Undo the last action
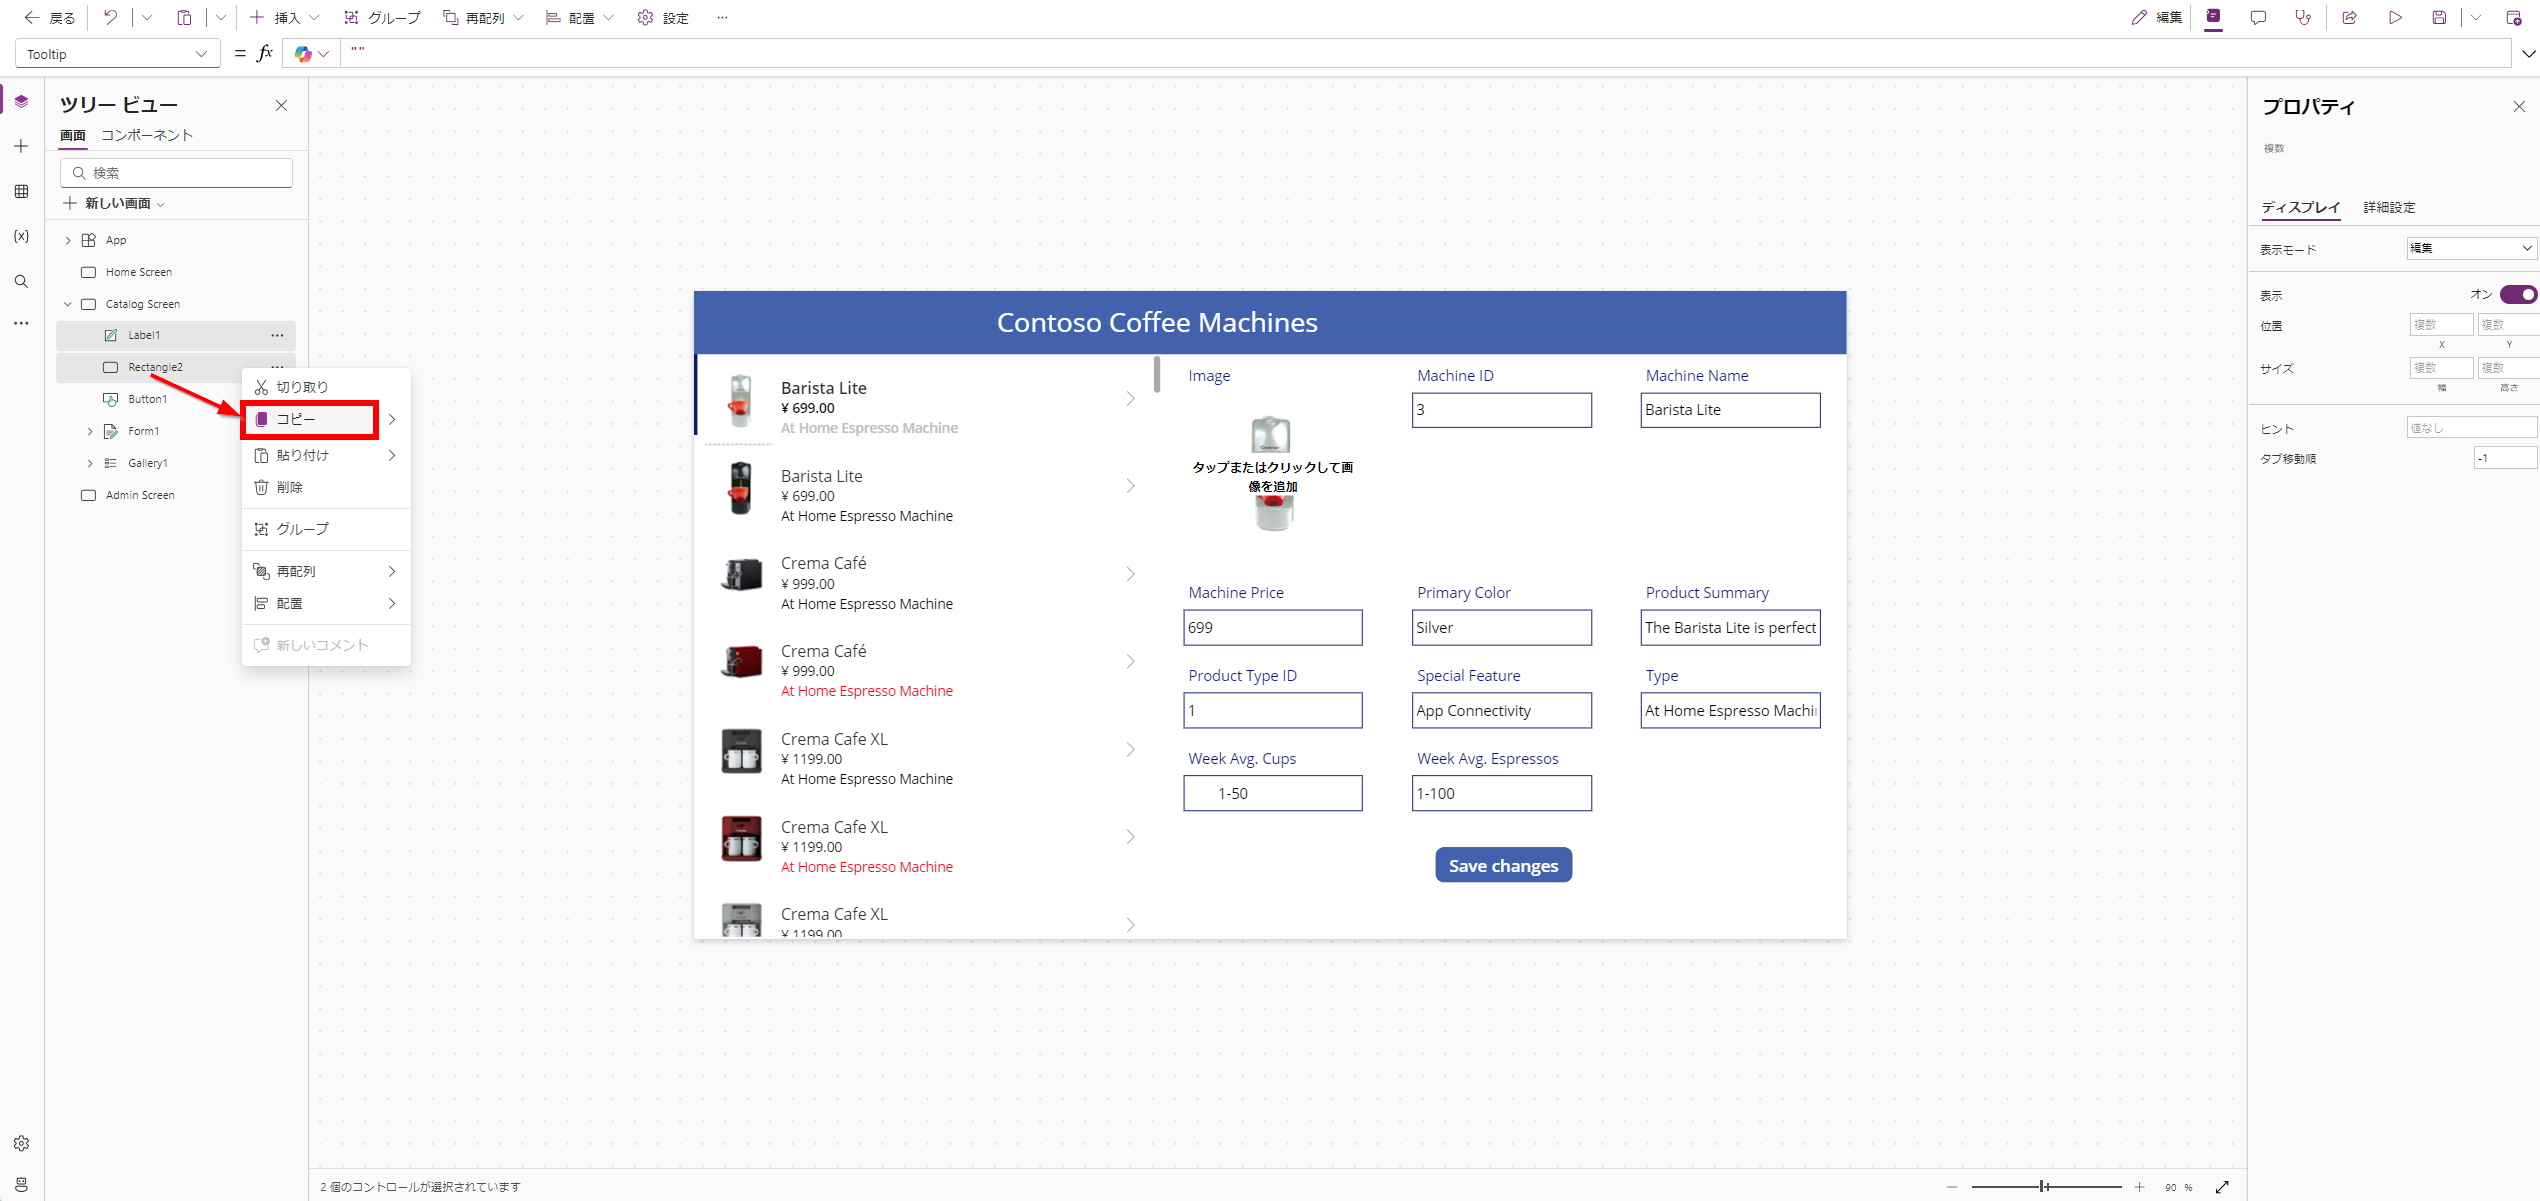Viewport: 2540px width, 1201px height. coord(110,18)
